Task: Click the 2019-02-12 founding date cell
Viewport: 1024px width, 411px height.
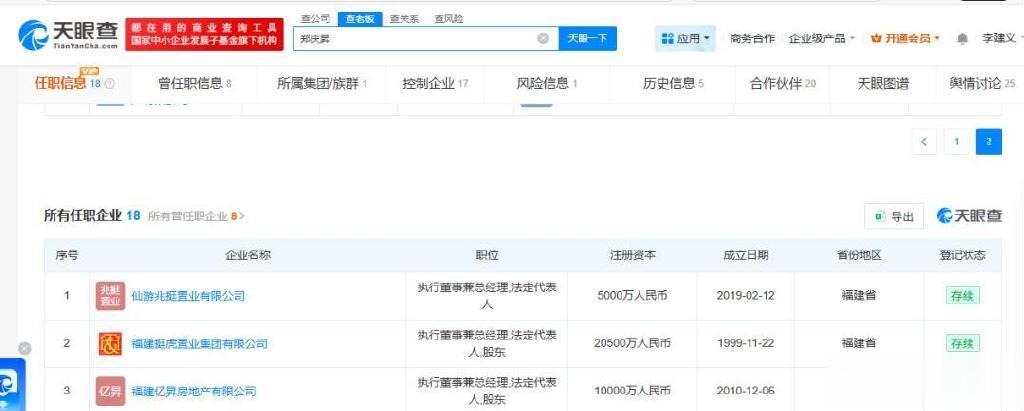Action: pos(745,296)
